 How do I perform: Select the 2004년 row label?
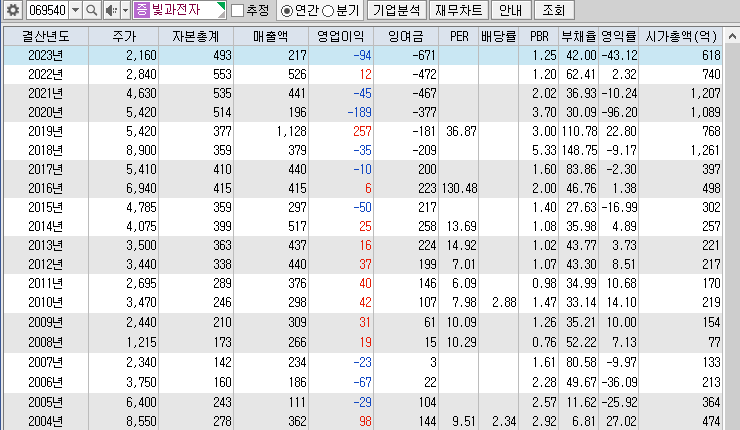click(46, 421)
